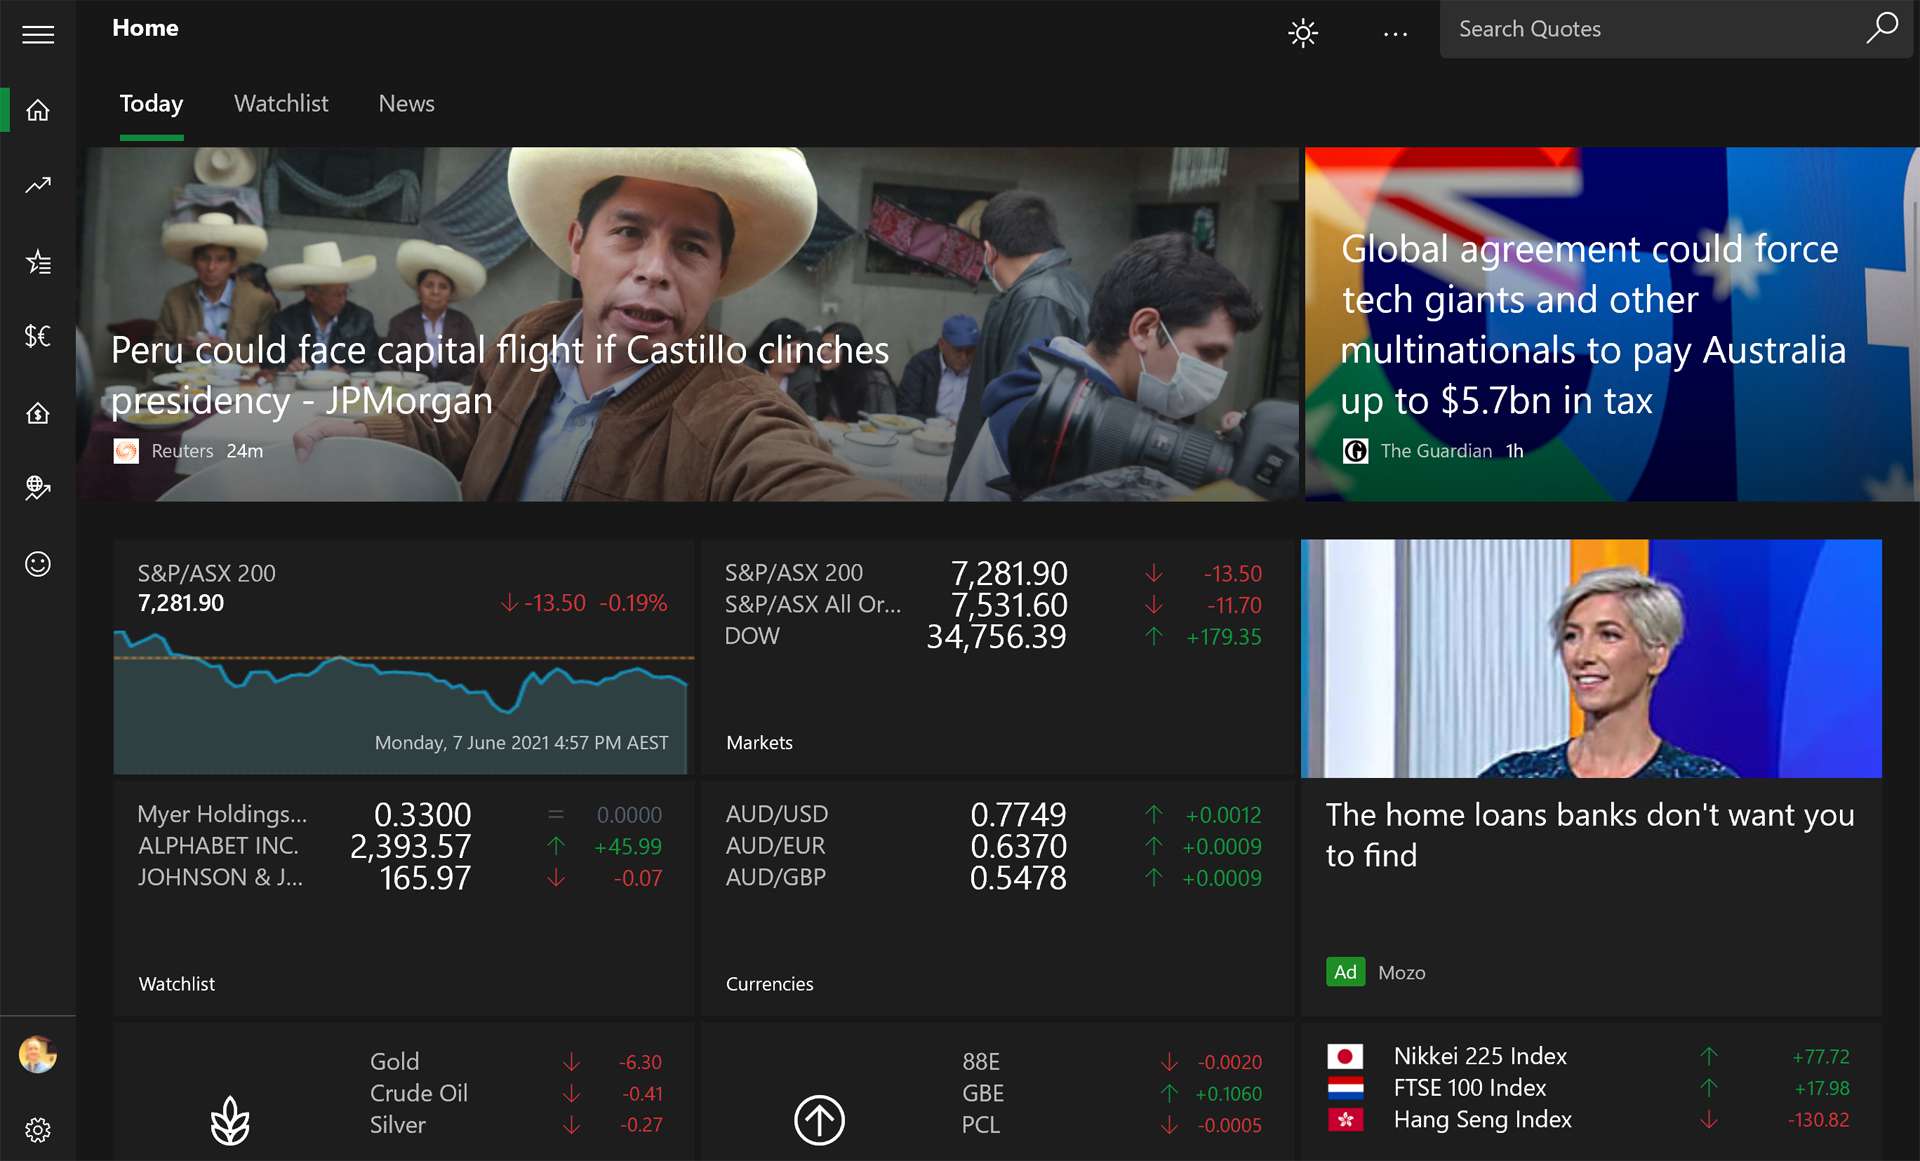
Task: Select the Myer Holdings watchlist row
Action: [400, 815]
